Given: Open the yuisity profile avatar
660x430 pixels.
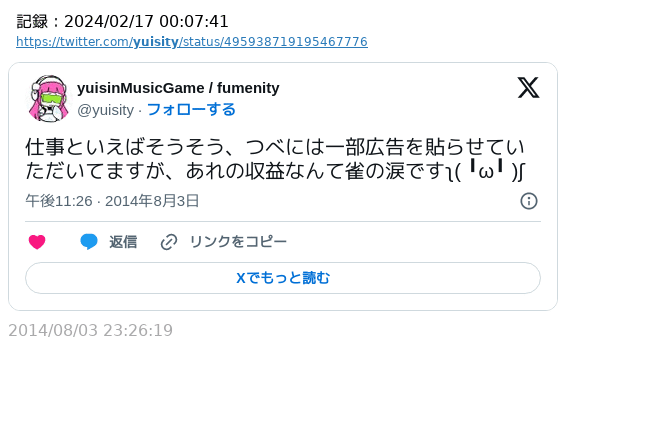Looking at the screenshot, I should point(48,98).
